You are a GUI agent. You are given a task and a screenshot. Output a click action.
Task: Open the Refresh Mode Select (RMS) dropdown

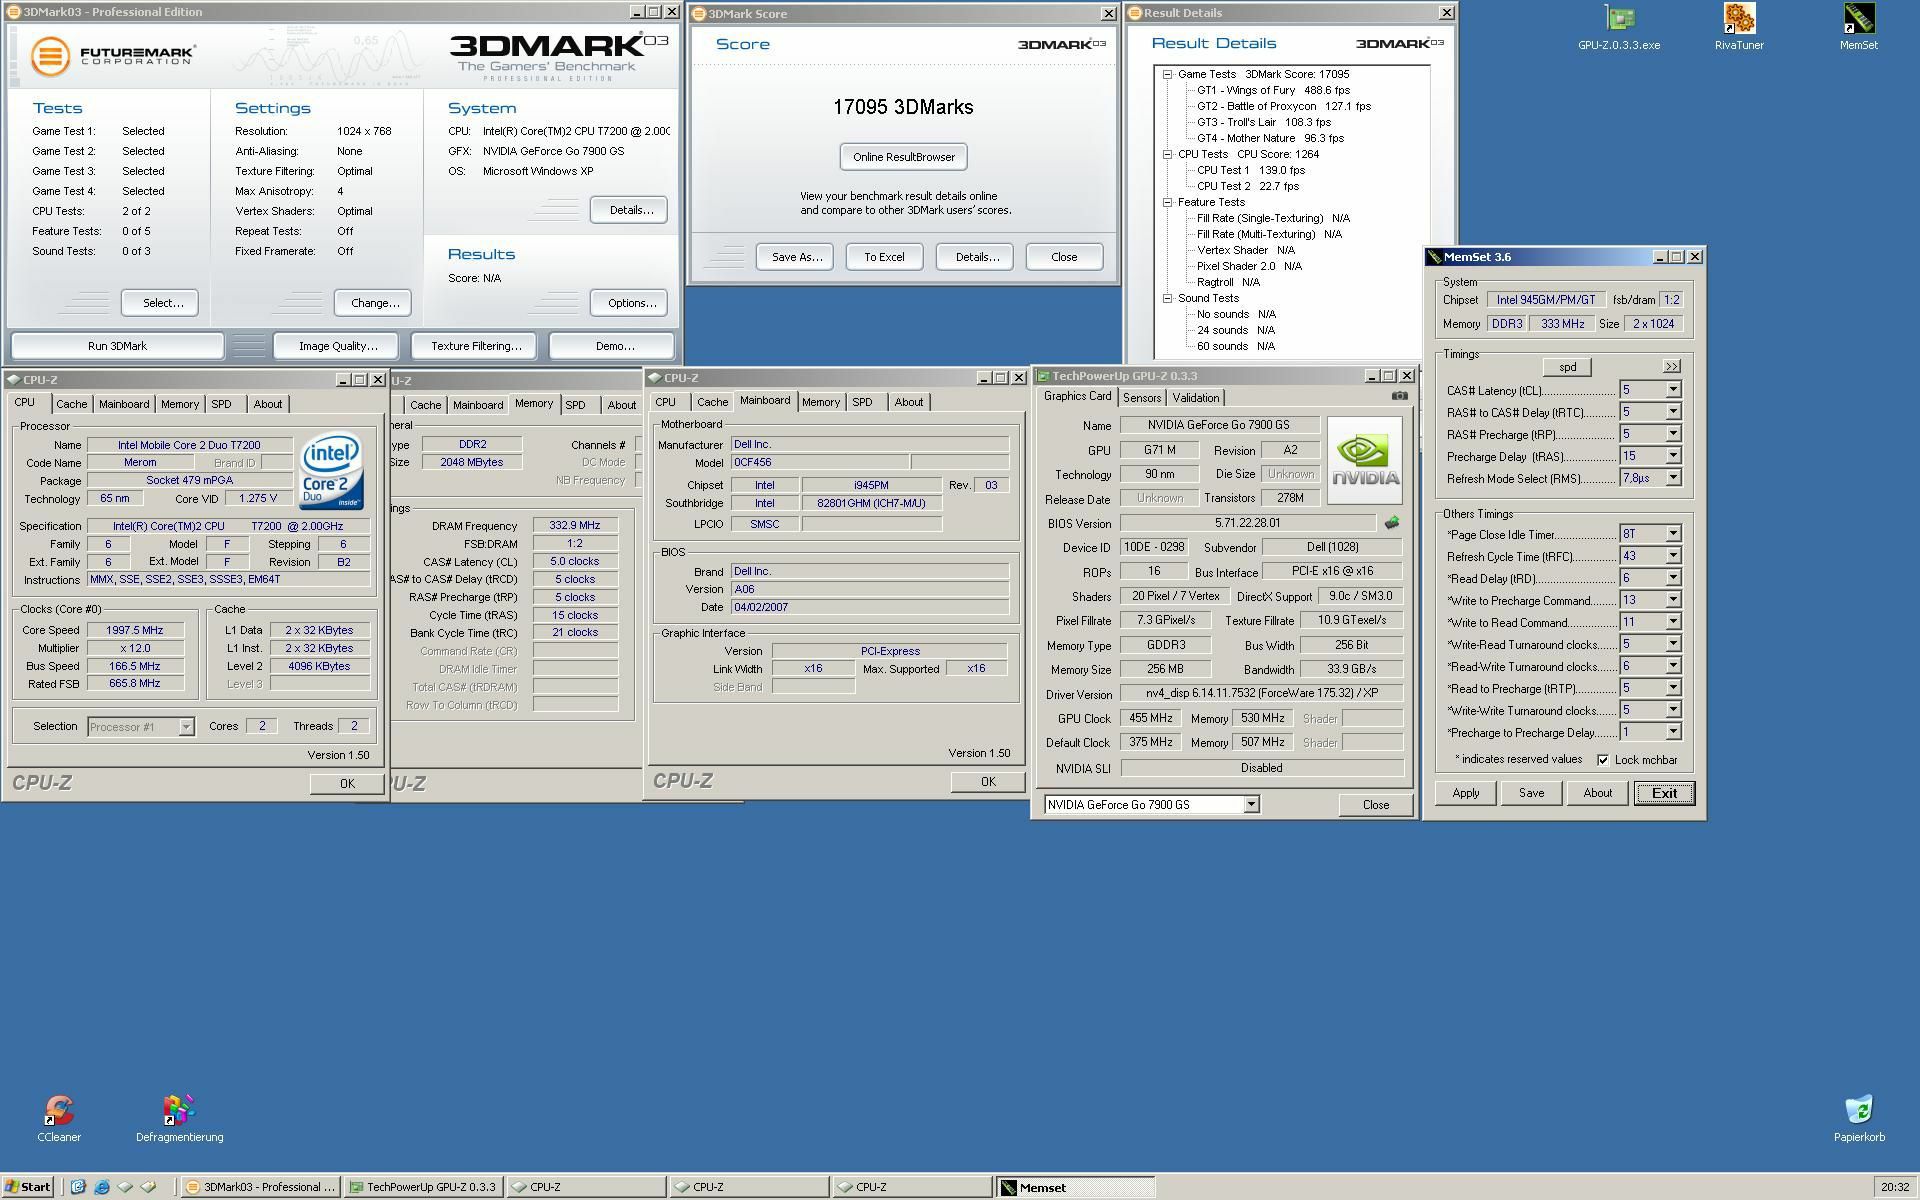coord(1672,478)
